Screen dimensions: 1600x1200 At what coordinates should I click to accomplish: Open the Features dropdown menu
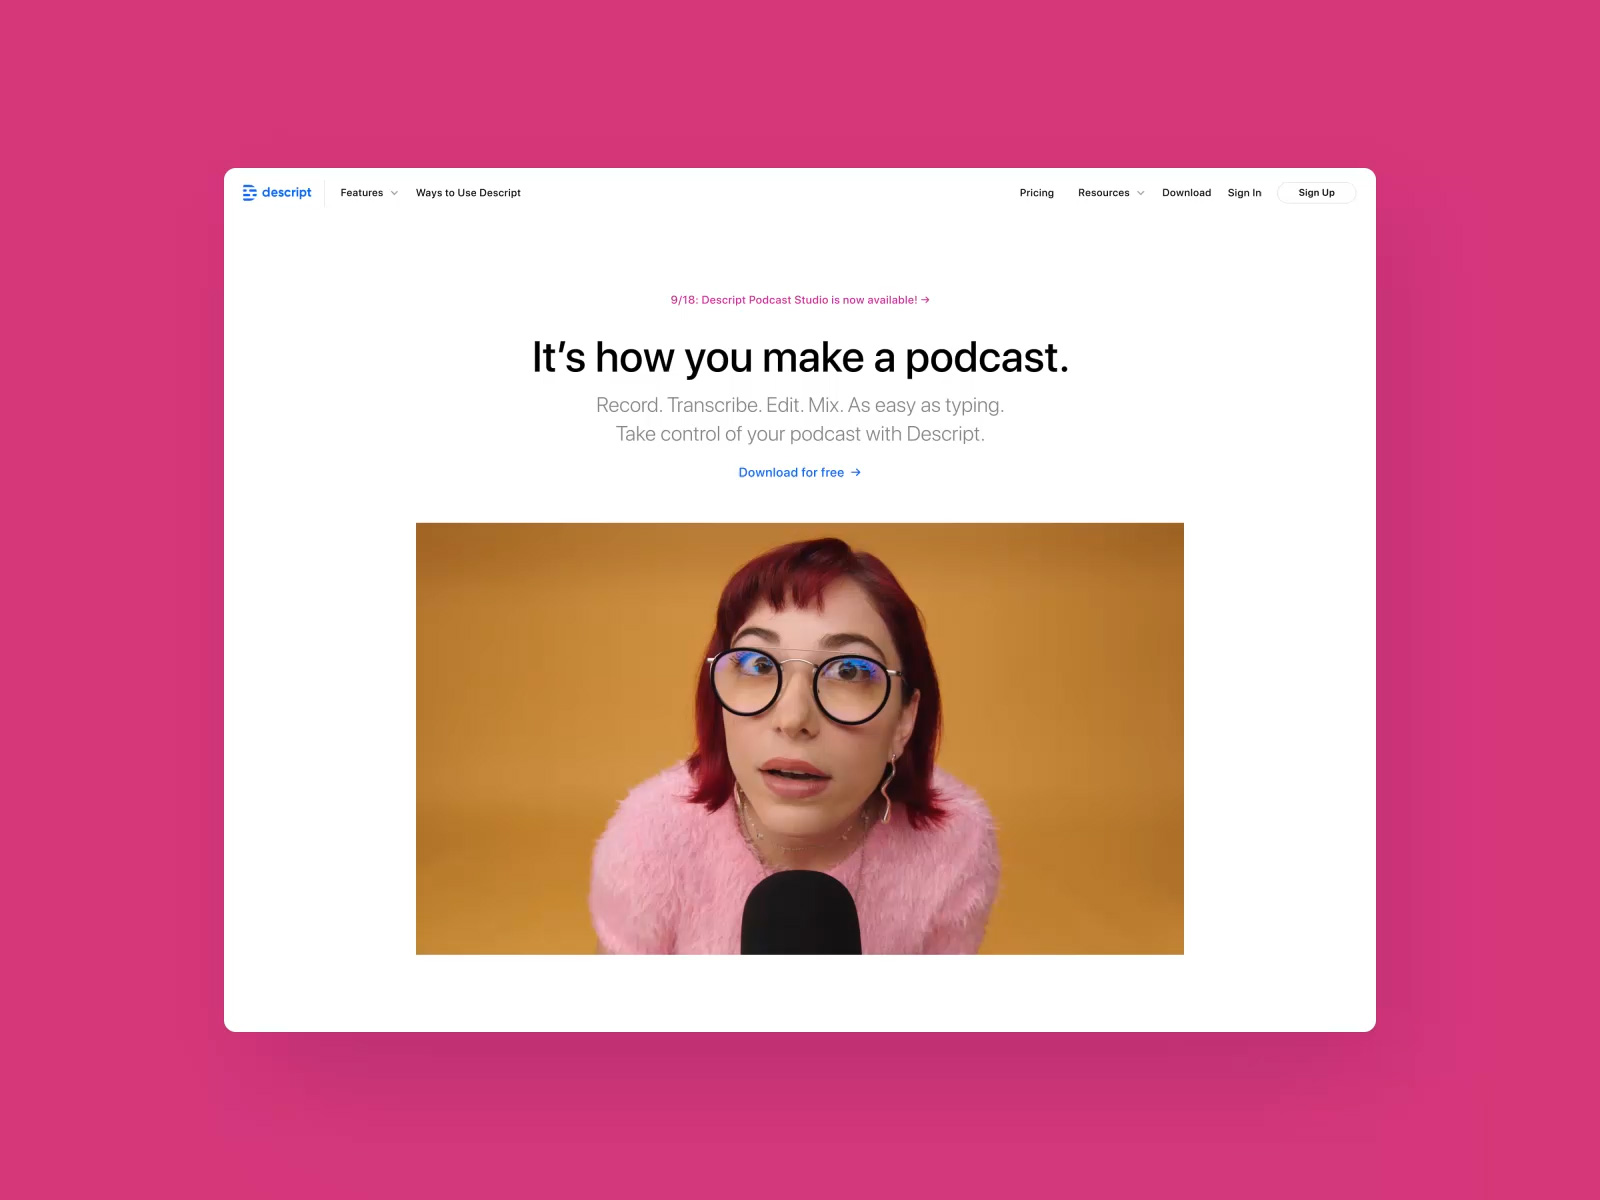(x=362, y=193)
